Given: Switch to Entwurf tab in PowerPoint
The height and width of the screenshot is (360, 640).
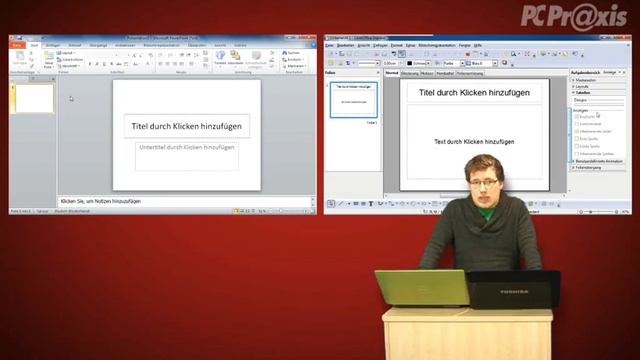Looking at the screenshot, I should point(75,45).
